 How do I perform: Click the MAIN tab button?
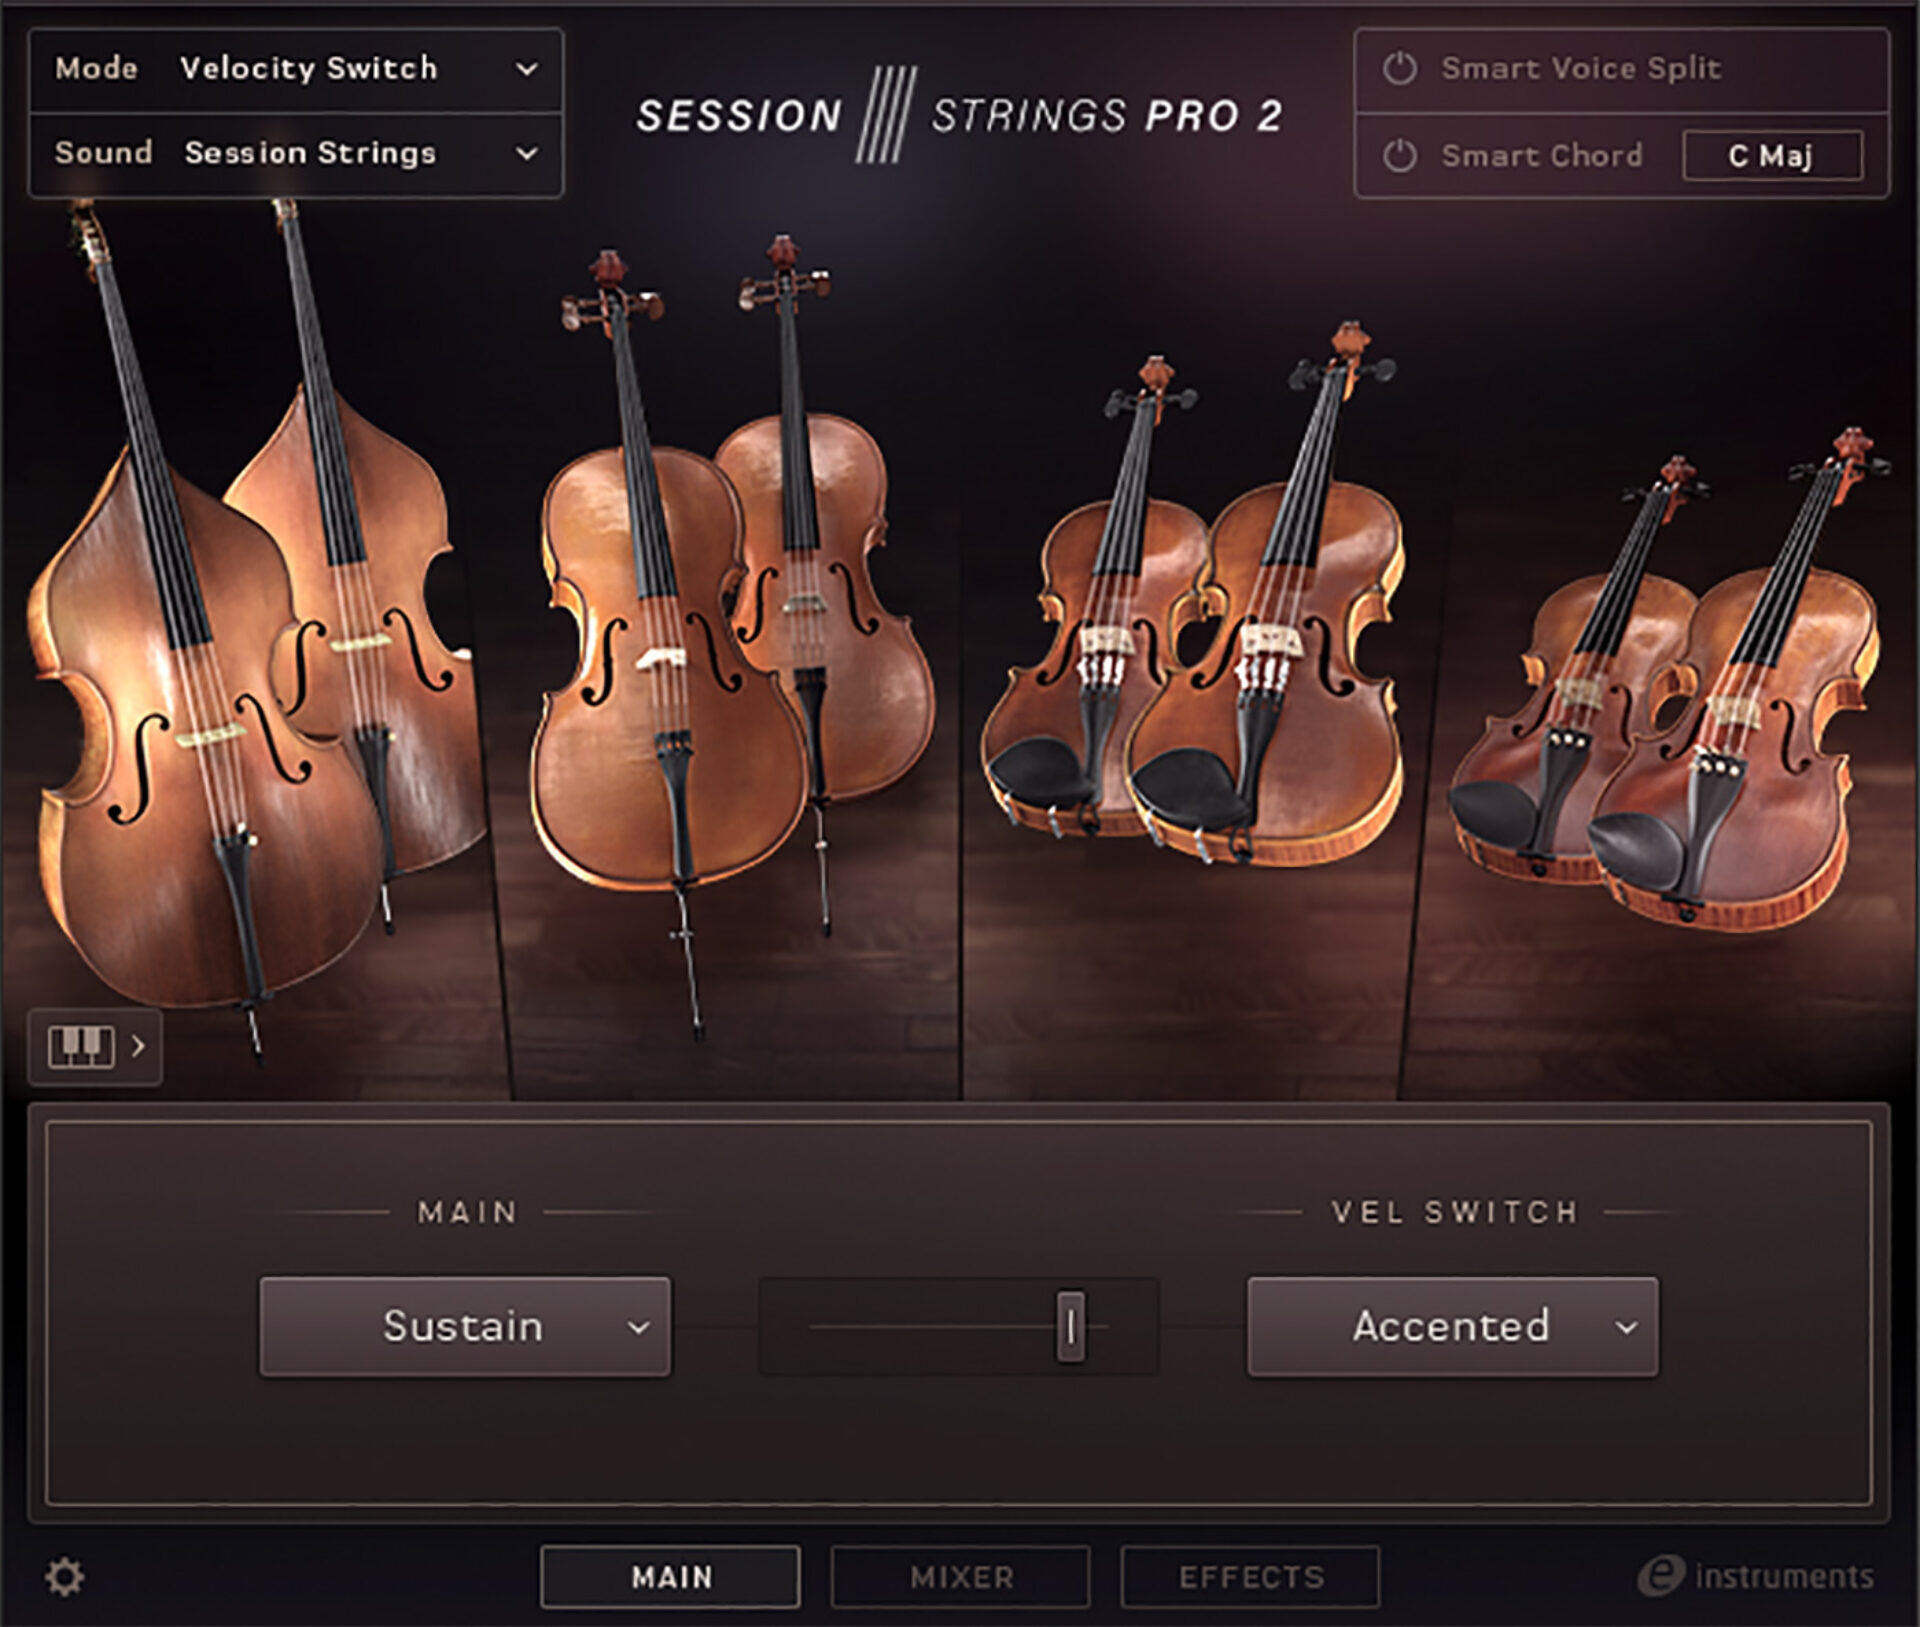tap(671, 1575)
